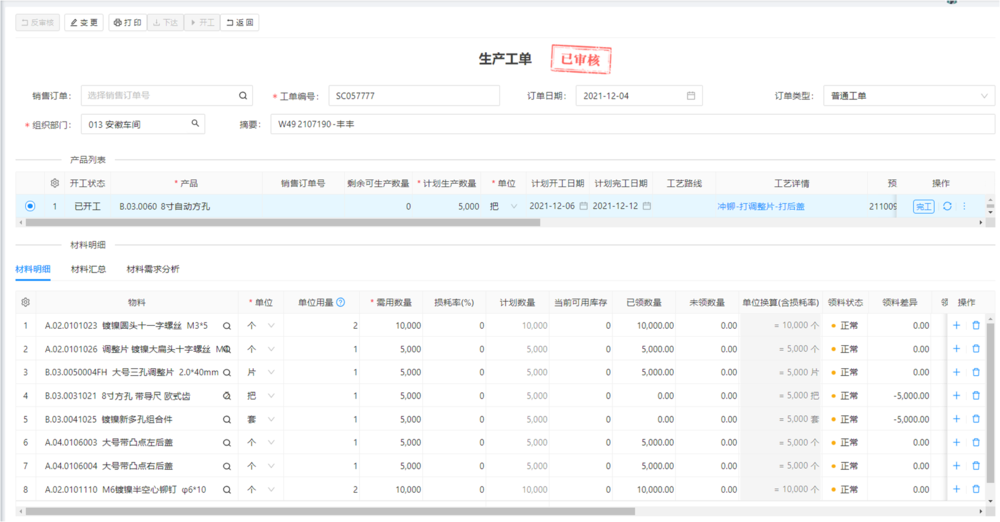
Task: Delete material row B.03.0050004FH
Action: [x=976, y=373]
